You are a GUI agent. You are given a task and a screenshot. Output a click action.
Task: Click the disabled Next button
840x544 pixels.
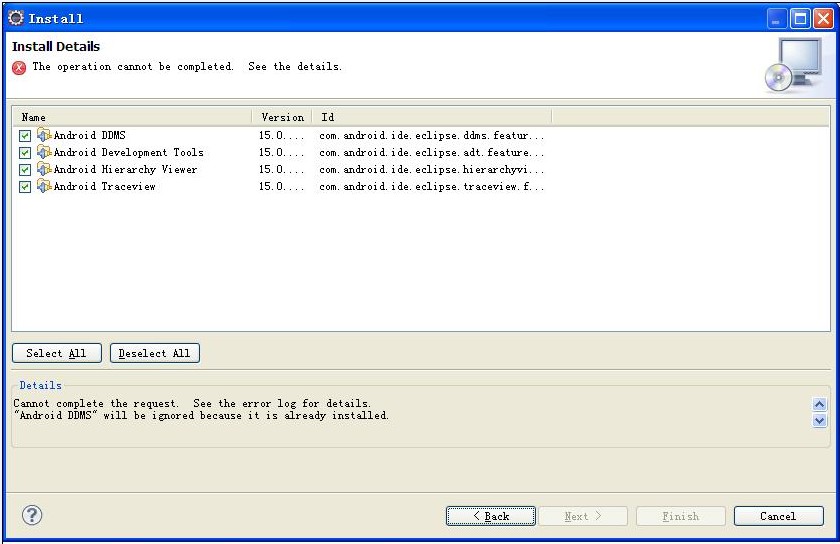583,516
